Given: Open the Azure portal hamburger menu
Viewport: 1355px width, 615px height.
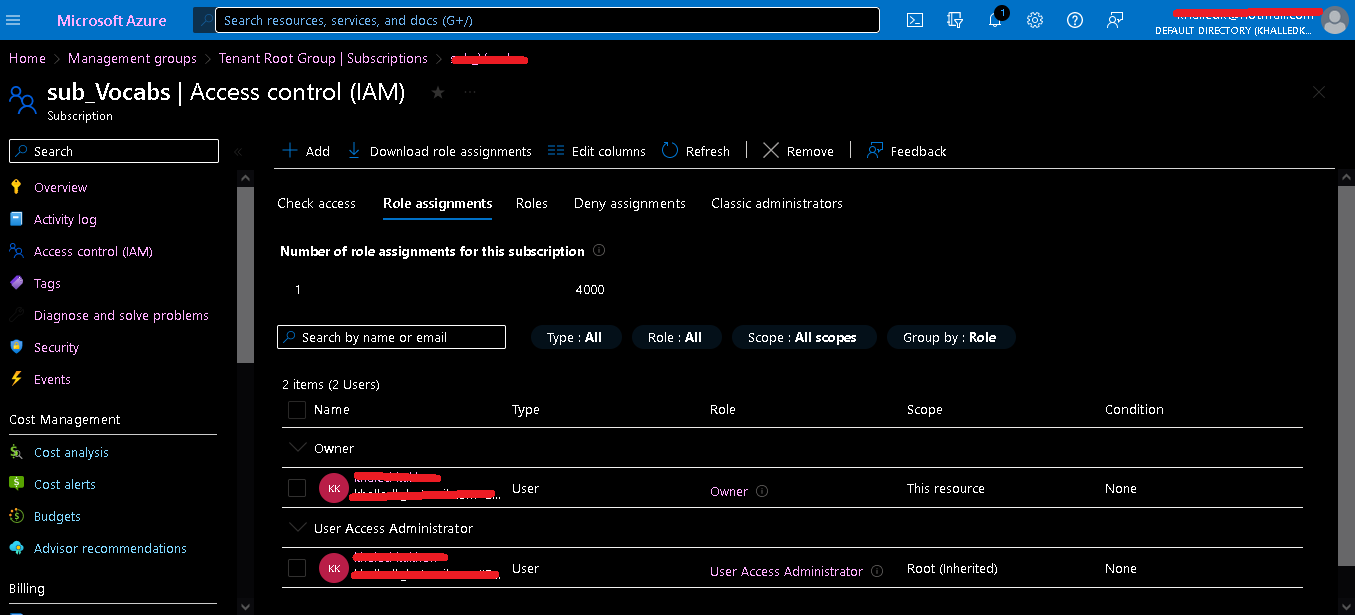Looking at the screenshot, I should click(14, 20).
